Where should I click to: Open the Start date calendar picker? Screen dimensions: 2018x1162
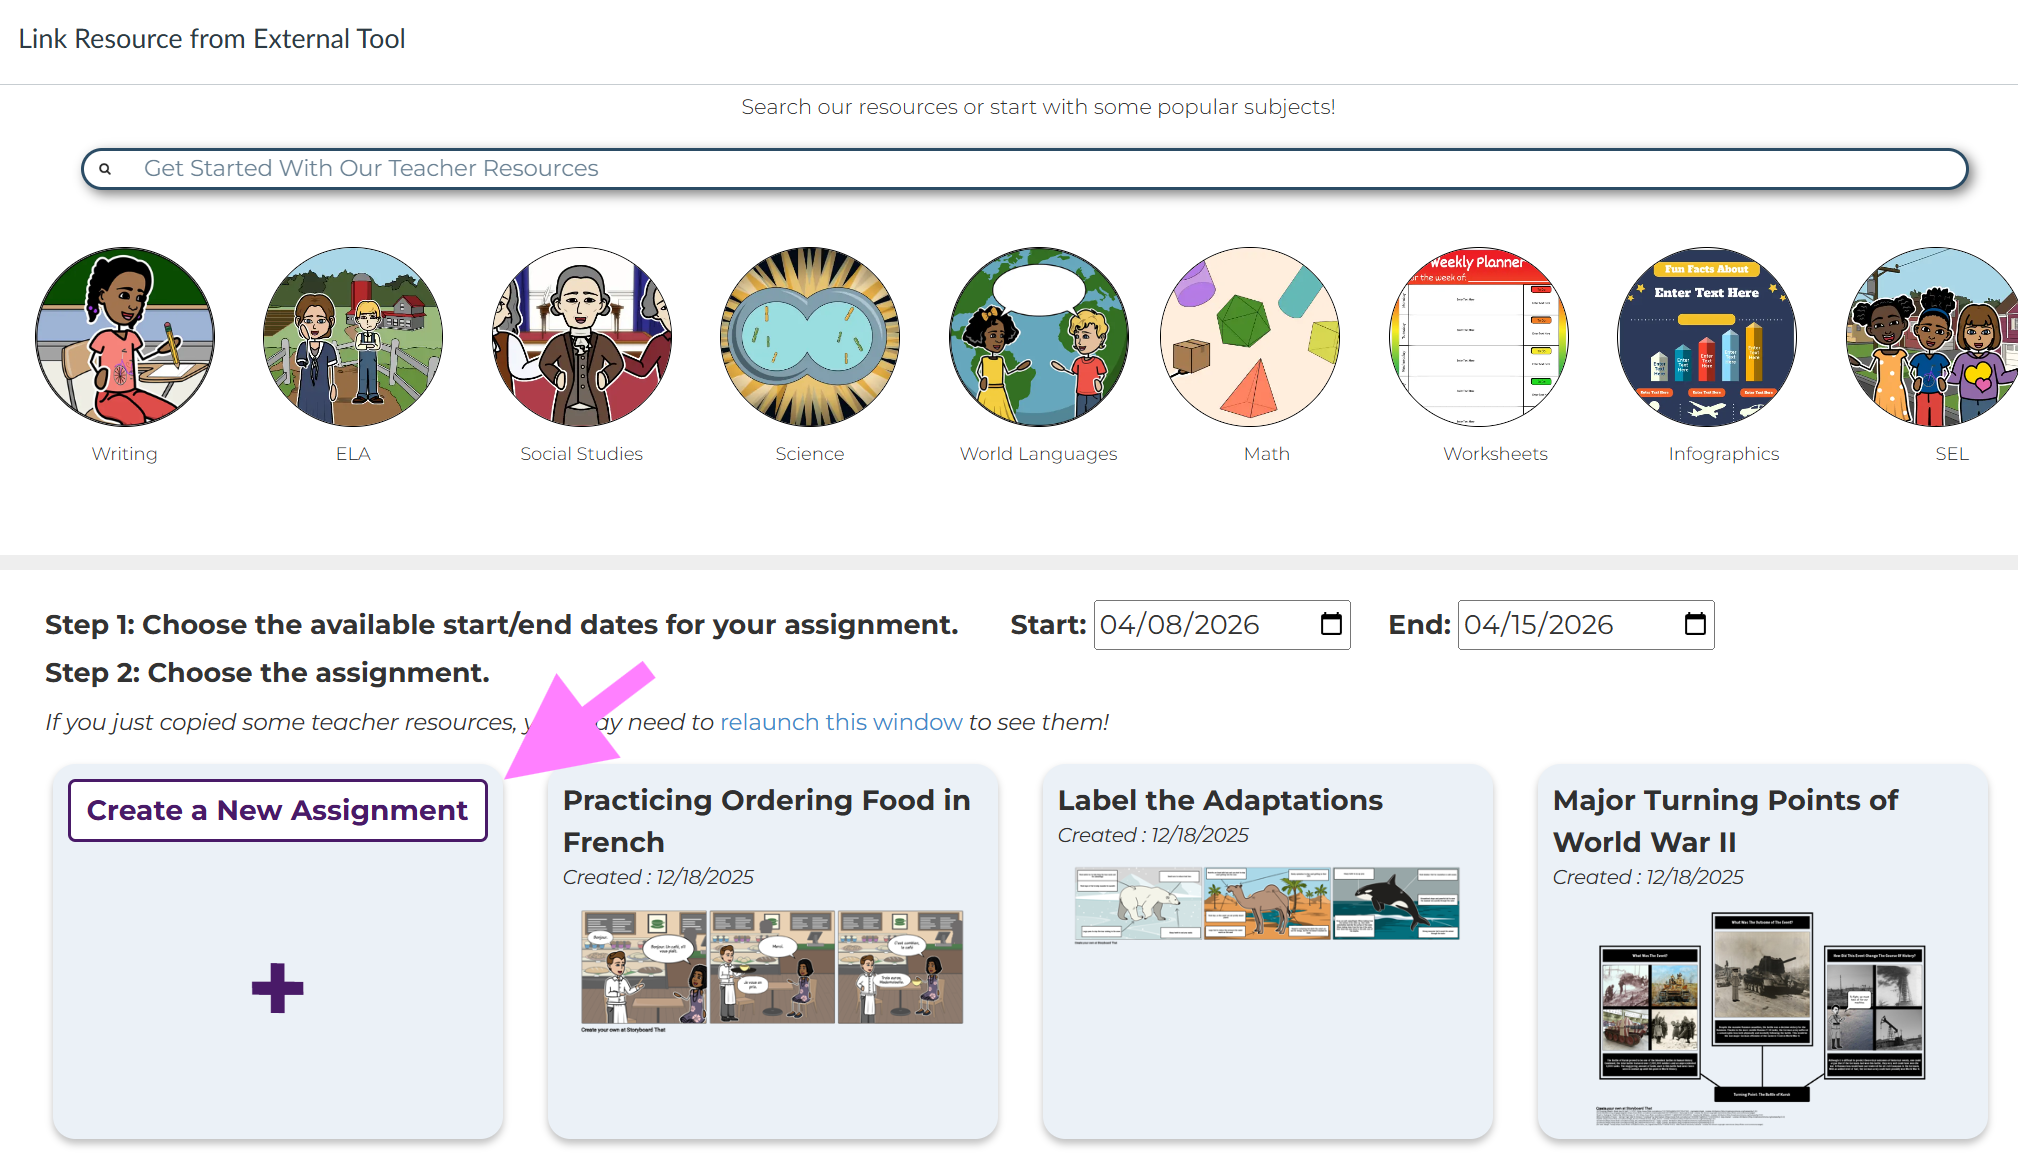point(1331,625)
